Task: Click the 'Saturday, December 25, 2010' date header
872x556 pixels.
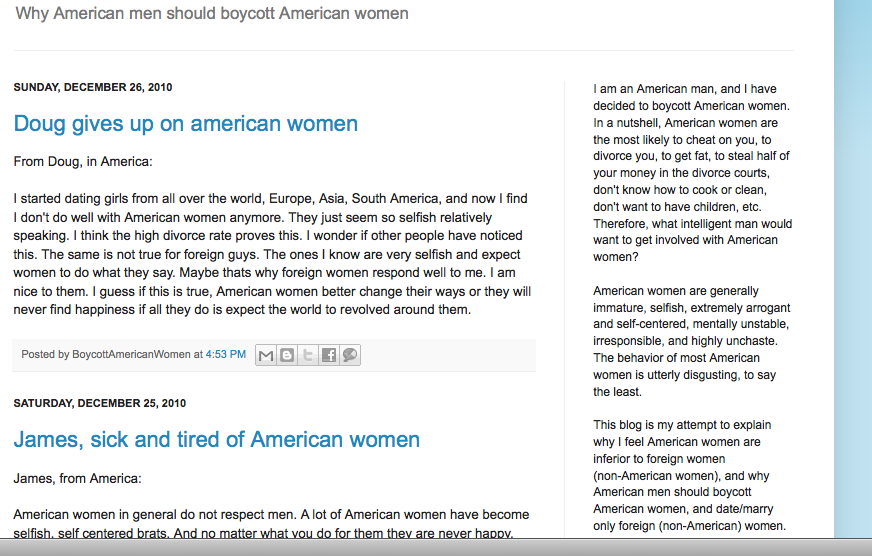Action: (99, 404)
